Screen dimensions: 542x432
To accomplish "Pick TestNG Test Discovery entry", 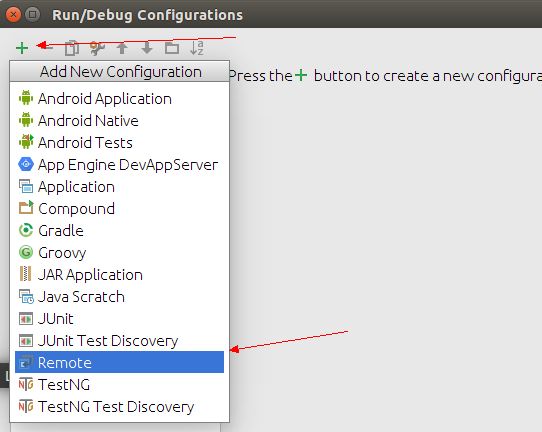I will [x=119, y=407].
